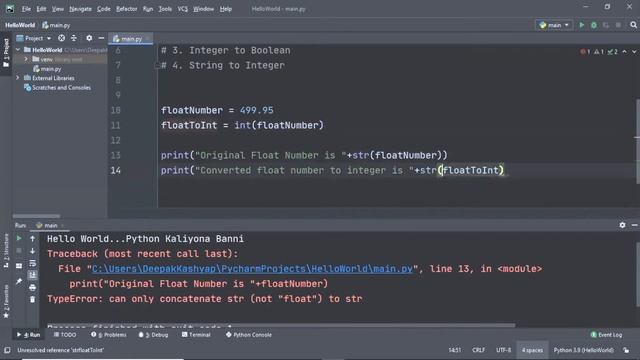Toggle the Favorites side tool button

coord(6,301)
